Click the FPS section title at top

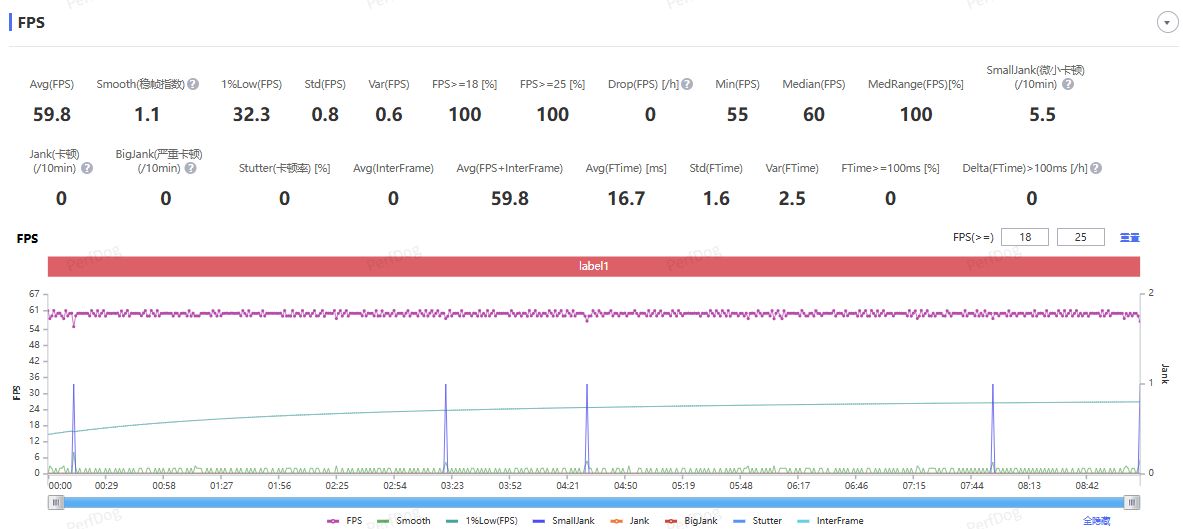31,23
